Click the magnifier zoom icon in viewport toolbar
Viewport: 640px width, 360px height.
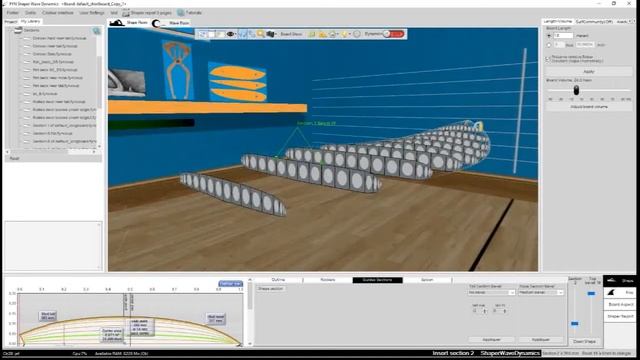click(x=260, y=34)
